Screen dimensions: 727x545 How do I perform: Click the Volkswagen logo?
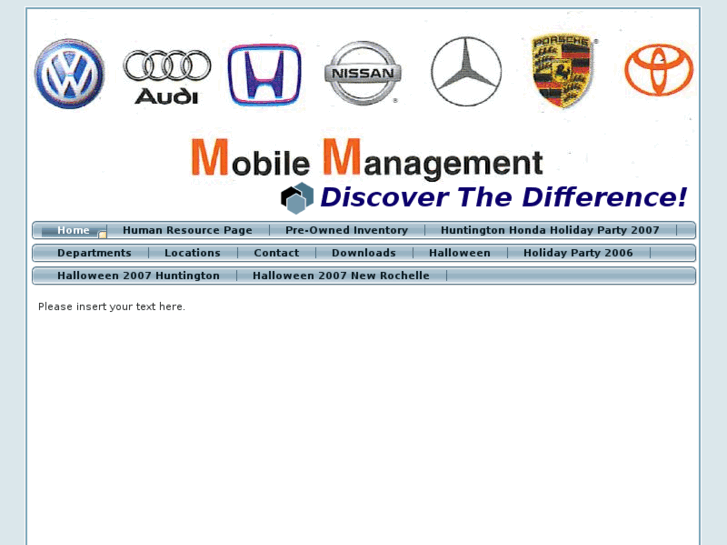[70, 74]
